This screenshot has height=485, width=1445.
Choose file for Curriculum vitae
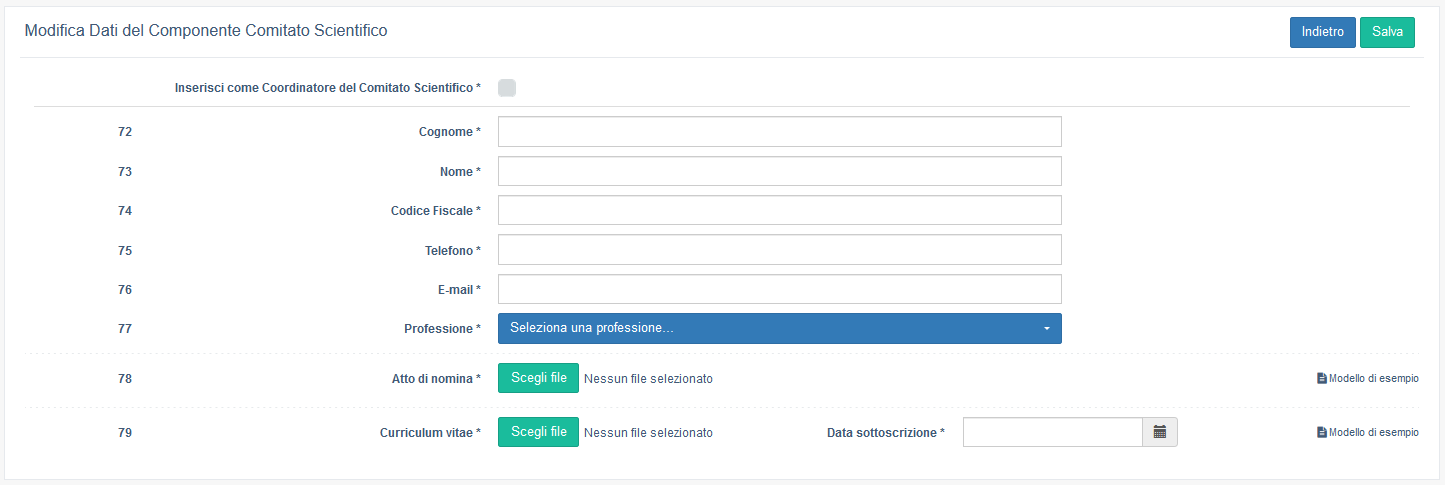coord(538,432)
